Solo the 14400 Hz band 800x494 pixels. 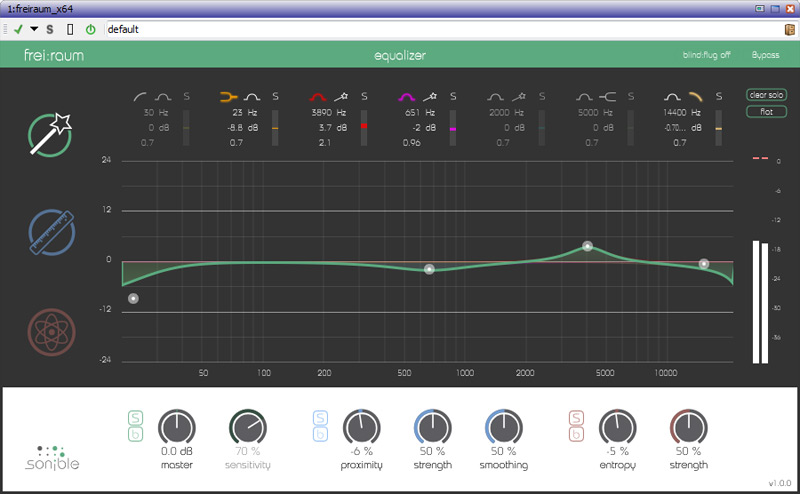718,96
